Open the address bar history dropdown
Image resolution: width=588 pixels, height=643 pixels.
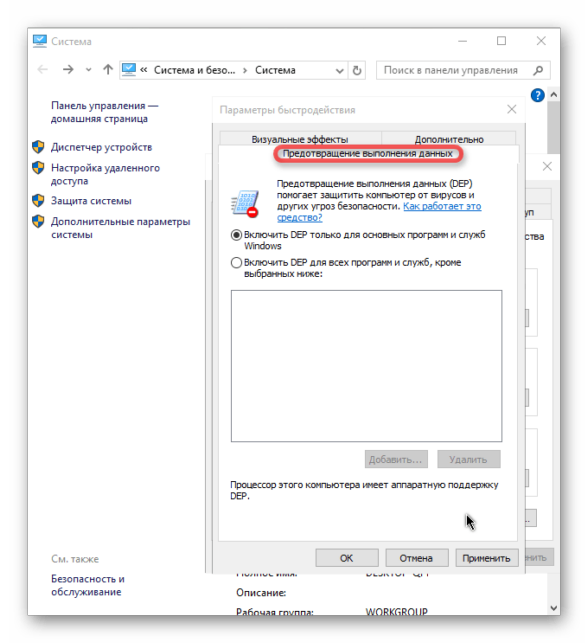[x=340, y=71]
